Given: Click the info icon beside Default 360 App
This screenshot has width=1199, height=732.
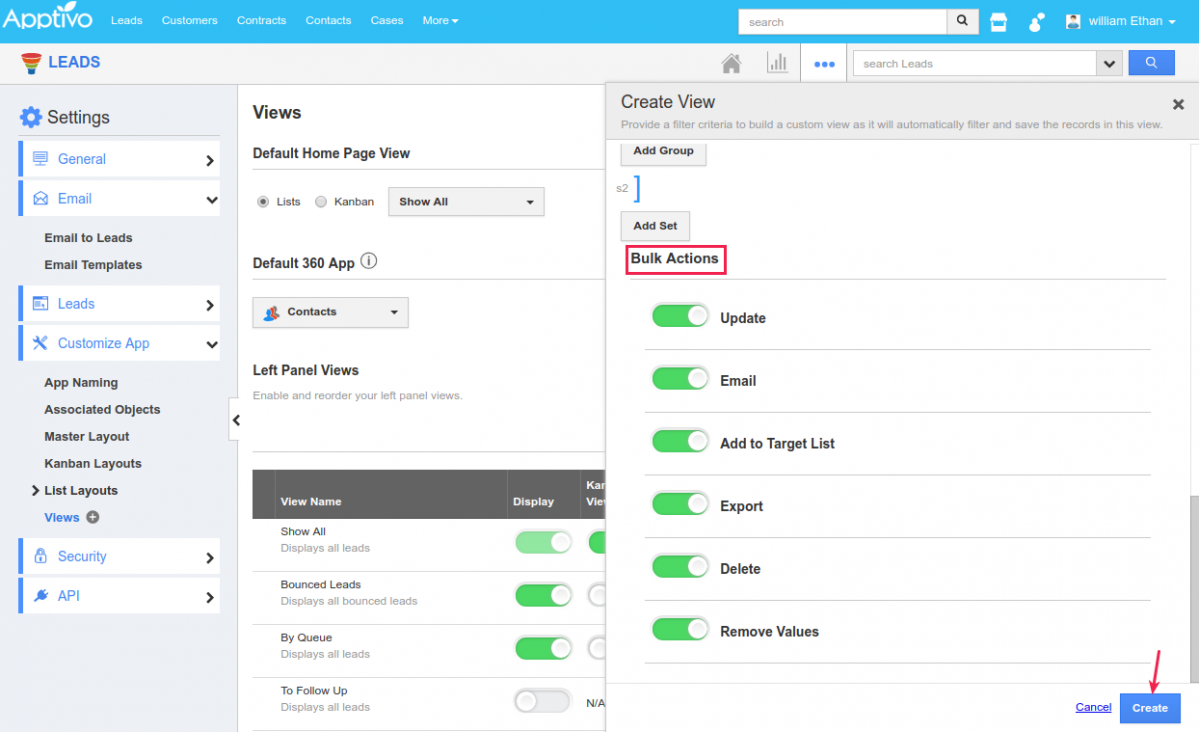Looking at the screenshot, I should [368, 261].
